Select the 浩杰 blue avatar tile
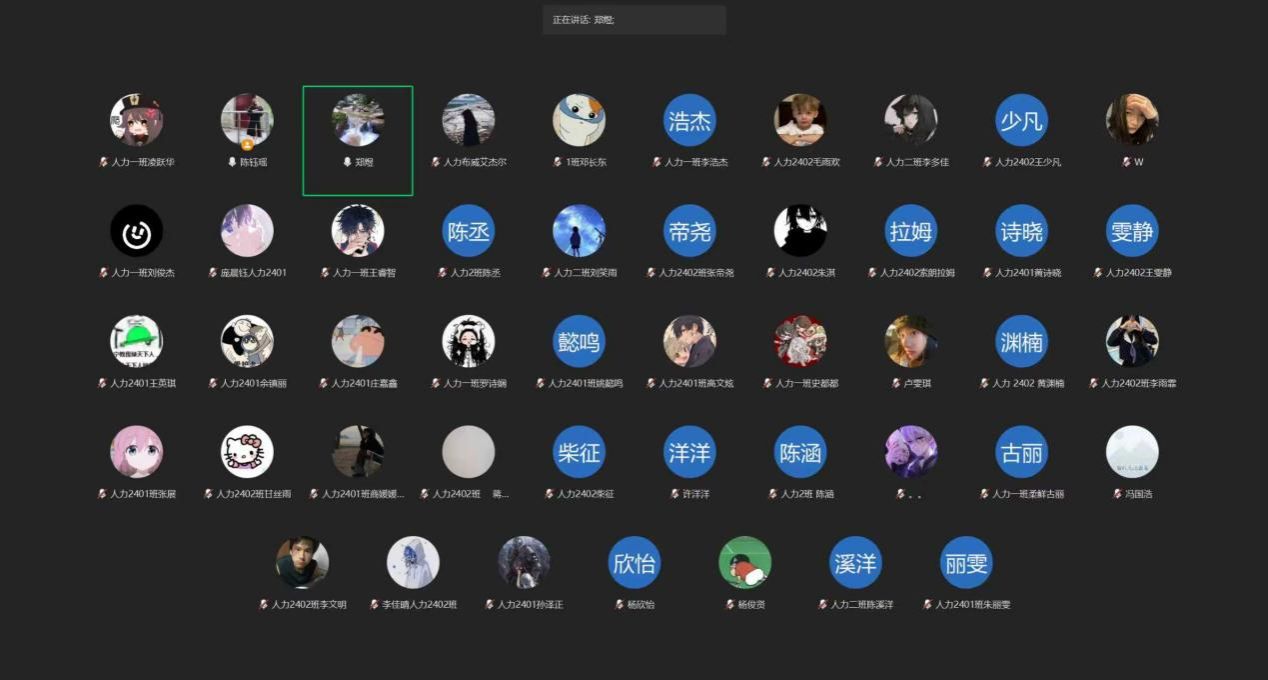The height and width of the screenshot is (680, 1268). [689, 121]
